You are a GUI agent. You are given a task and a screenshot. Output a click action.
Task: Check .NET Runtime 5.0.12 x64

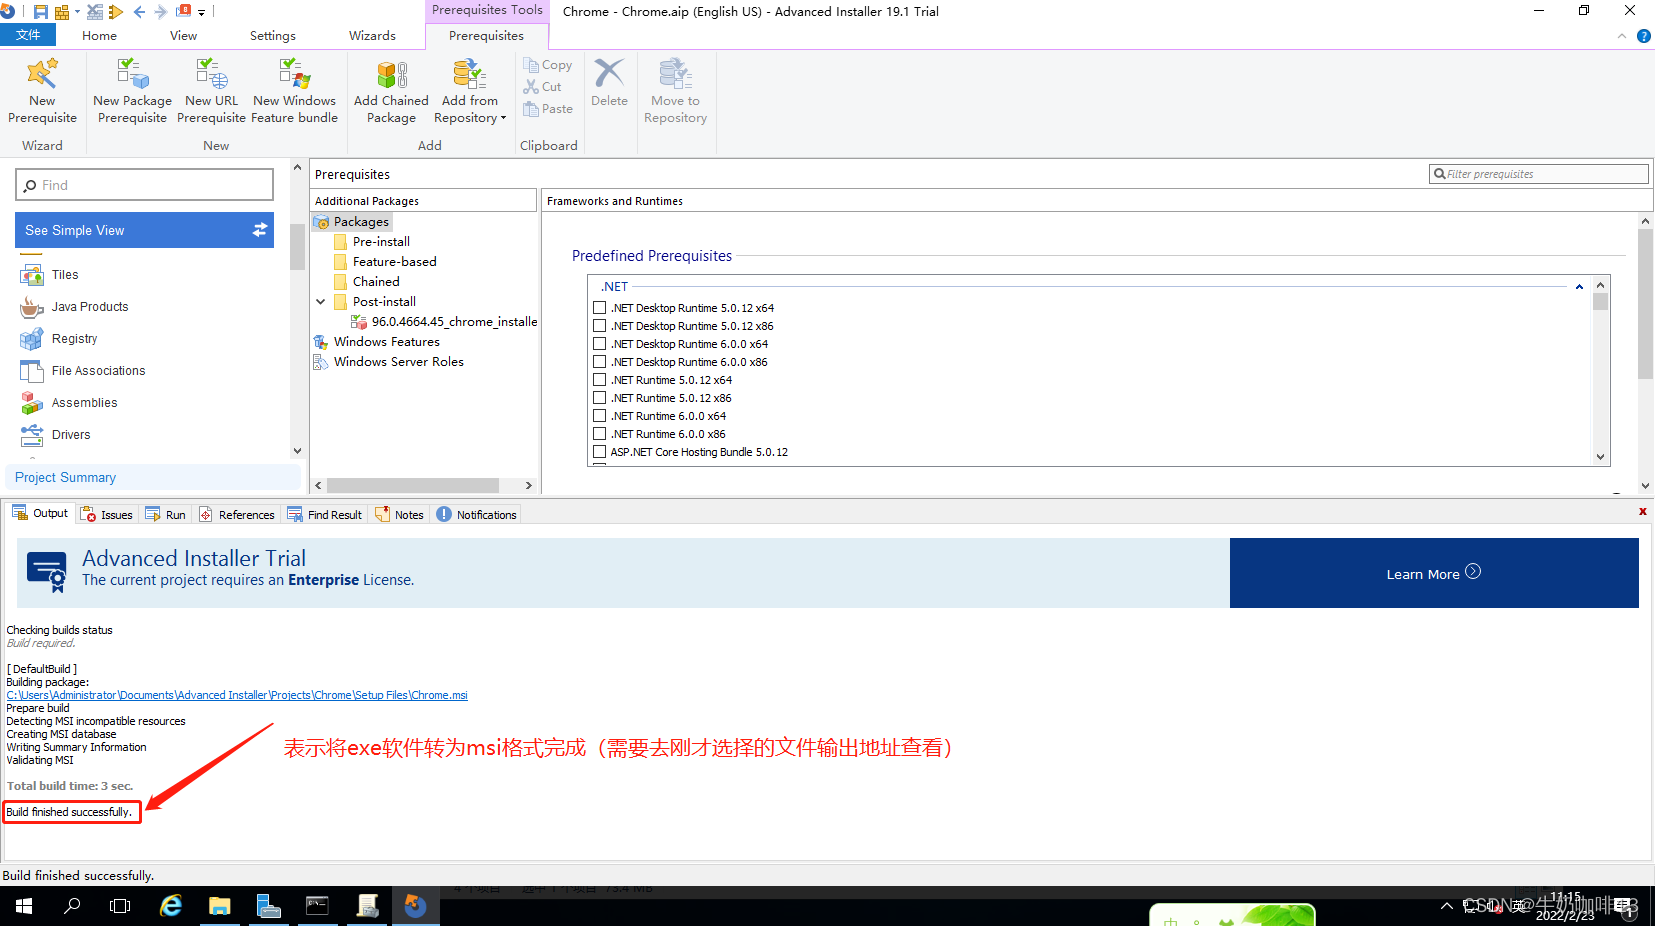click(600, 380)
